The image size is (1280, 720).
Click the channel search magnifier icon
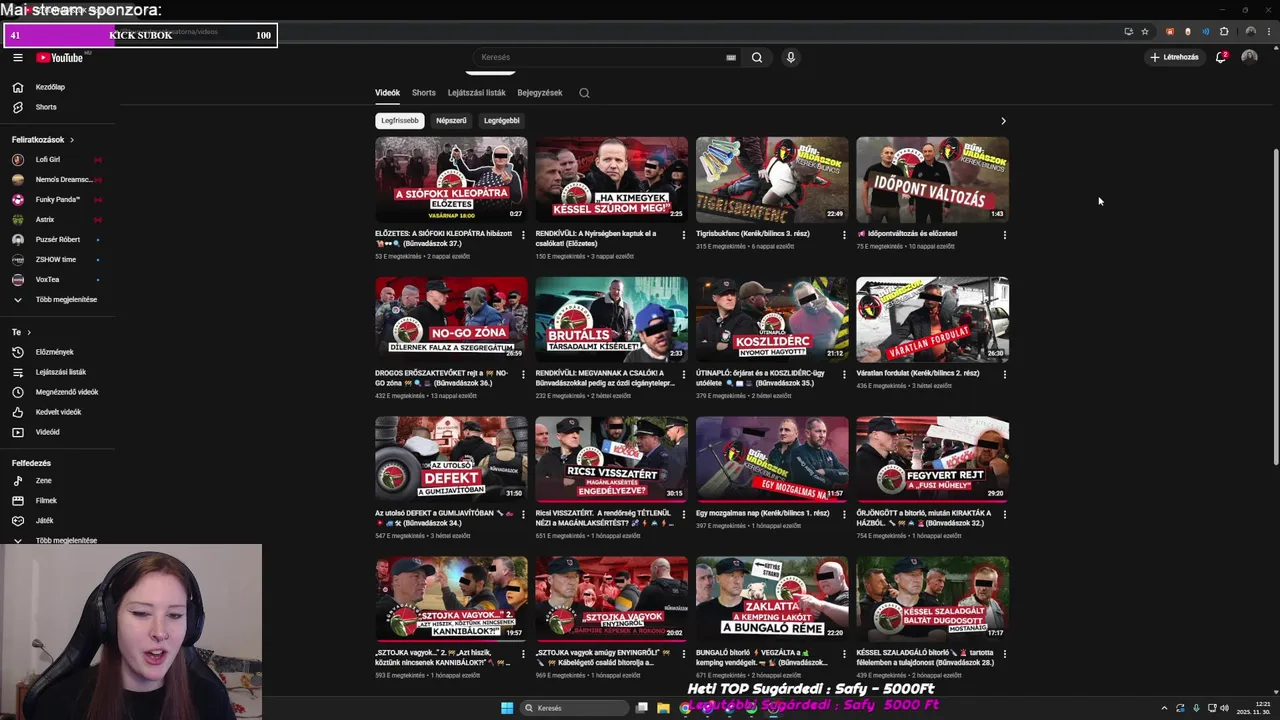584,93
